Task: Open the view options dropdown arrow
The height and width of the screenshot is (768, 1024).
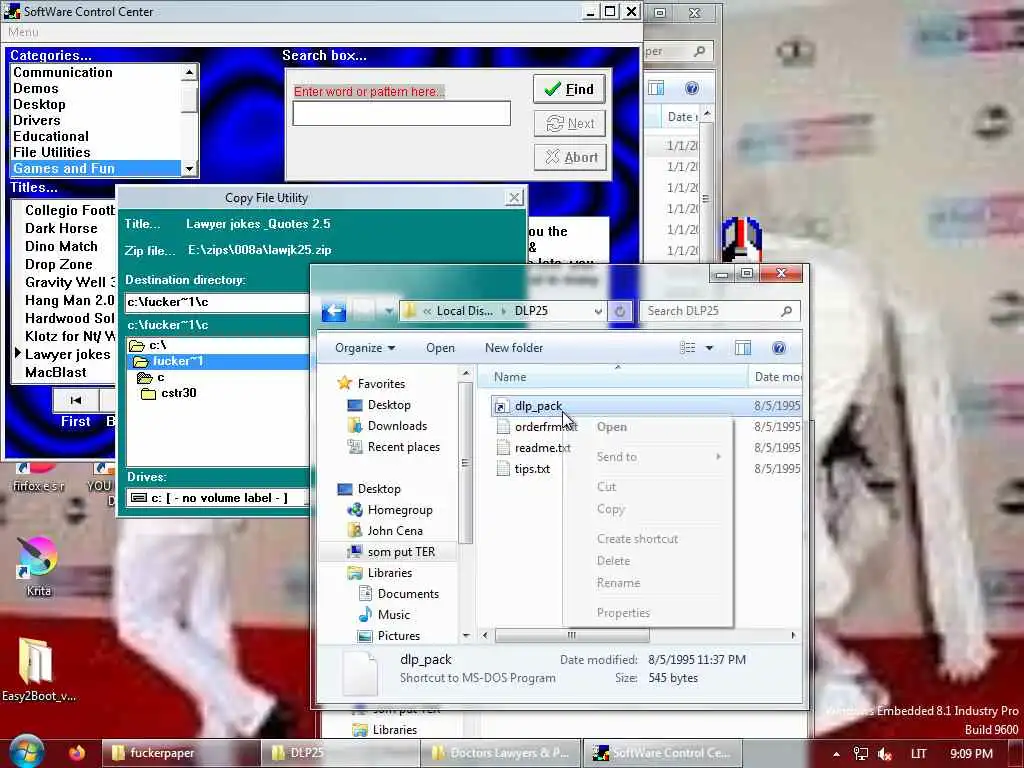Action: [x=709, y=348]
